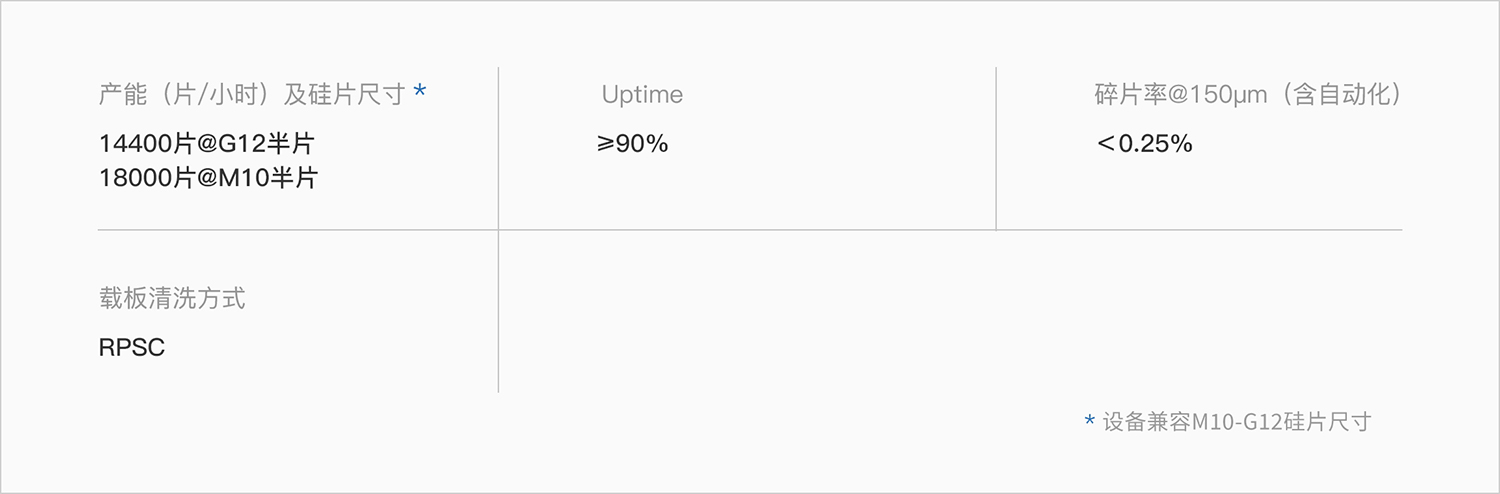Image resolution: width=1500 pixels, height=494 pixels.
Task: Click the "≥" symbol before 90%
Action: [x=606, y=144]
